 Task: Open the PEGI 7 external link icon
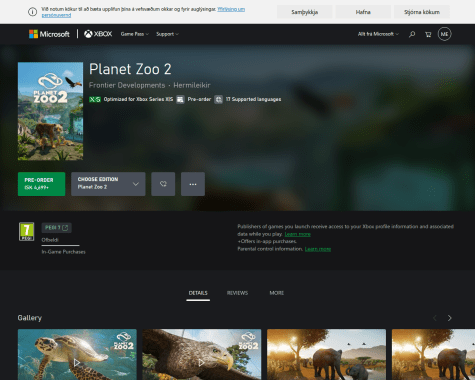click(x=65, y=228)
